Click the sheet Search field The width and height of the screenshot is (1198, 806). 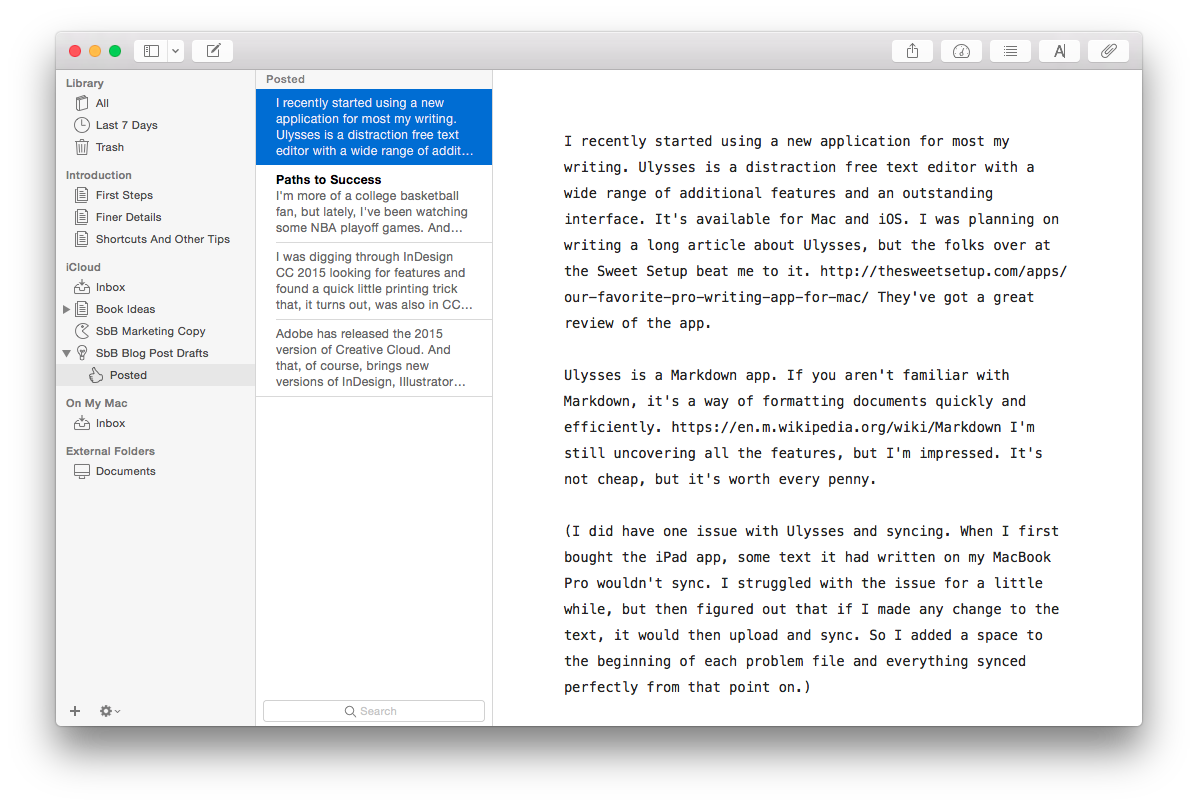374,711
